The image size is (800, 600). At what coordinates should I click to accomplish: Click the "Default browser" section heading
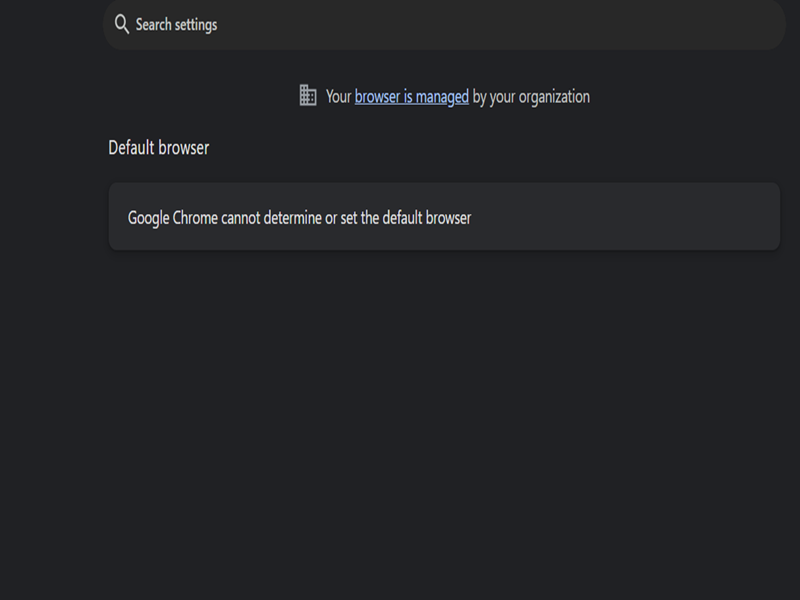coord(159,148)
